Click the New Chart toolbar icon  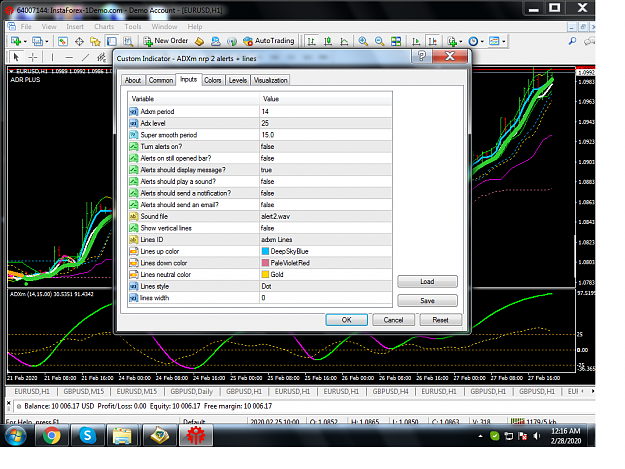(x=16, y=41)
